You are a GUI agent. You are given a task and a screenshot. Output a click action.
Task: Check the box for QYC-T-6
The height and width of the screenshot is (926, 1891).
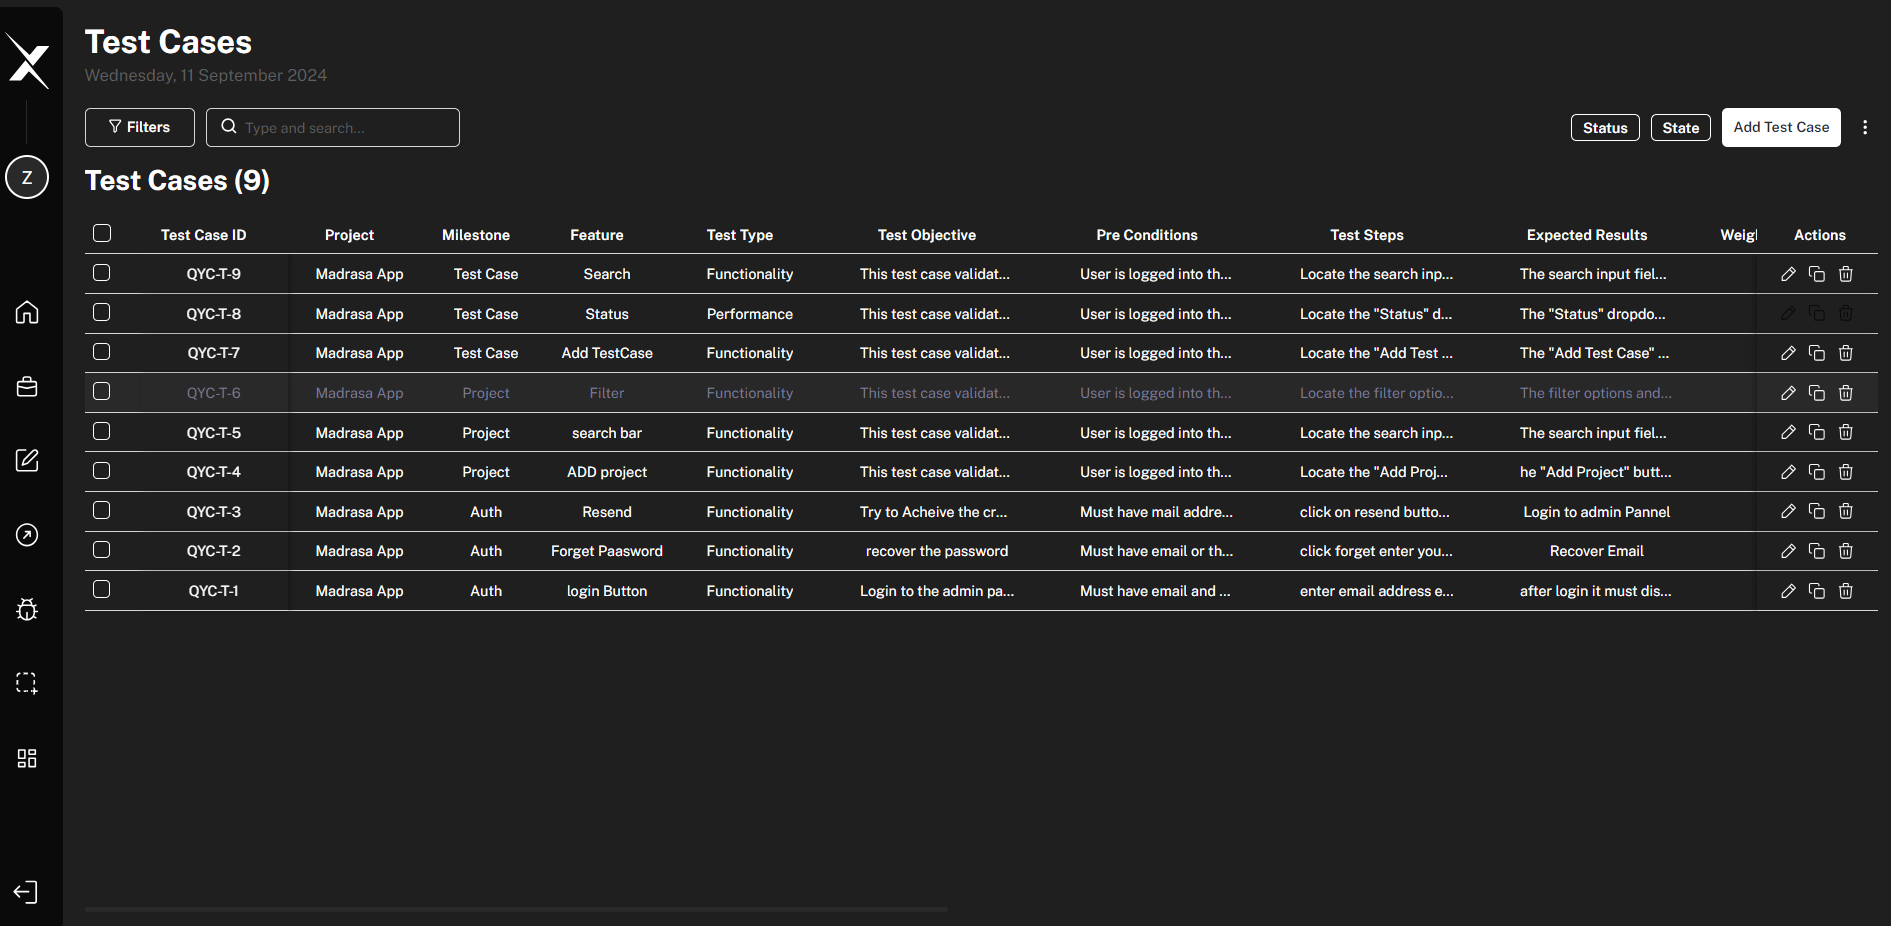(102, 391)
